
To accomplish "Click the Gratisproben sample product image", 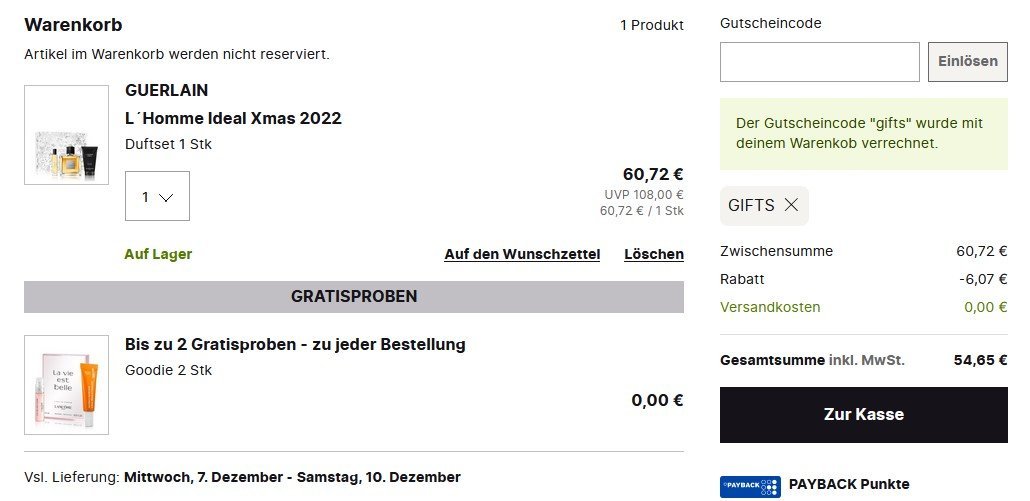I will pos(66,385).
